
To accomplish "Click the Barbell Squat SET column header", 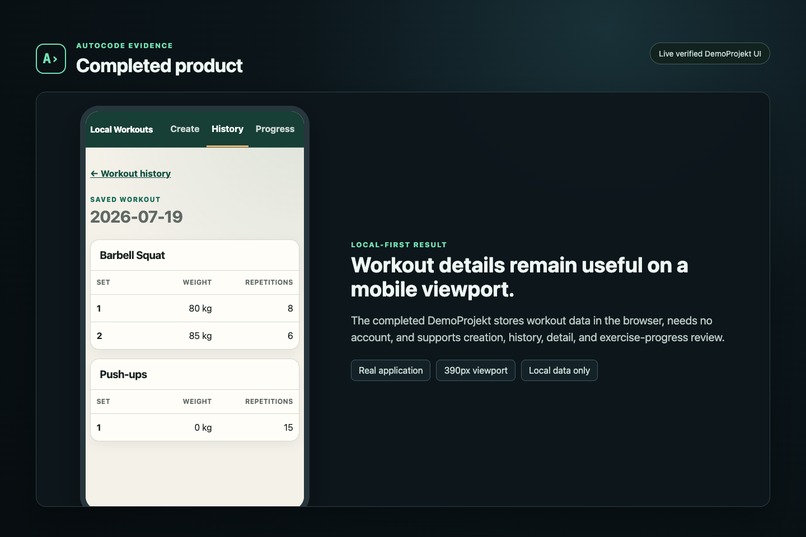I will [103, 282].
